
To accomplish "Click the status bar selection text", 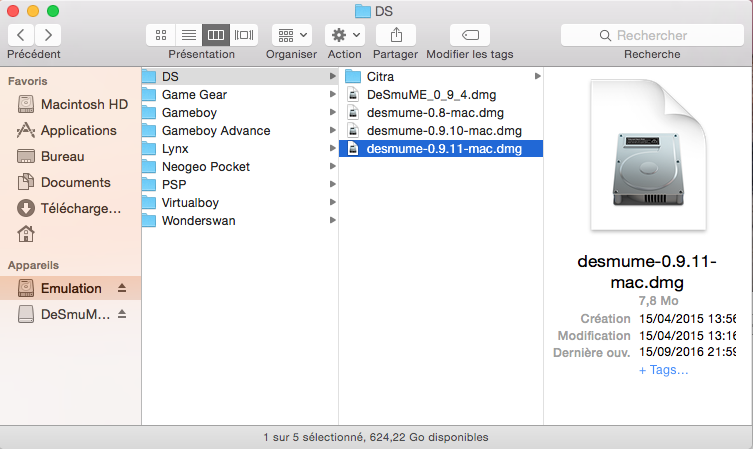I will [376, 437].
